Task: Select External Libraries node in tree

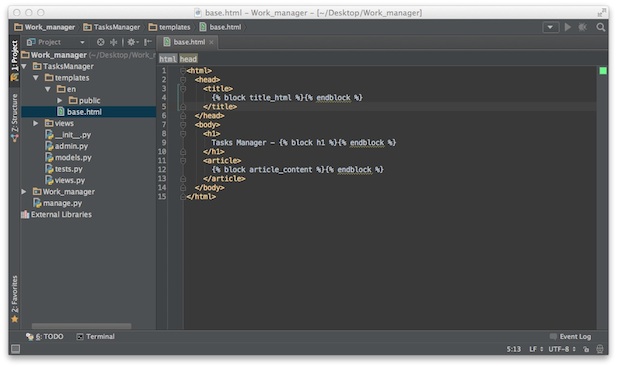Action: [57, 215]
